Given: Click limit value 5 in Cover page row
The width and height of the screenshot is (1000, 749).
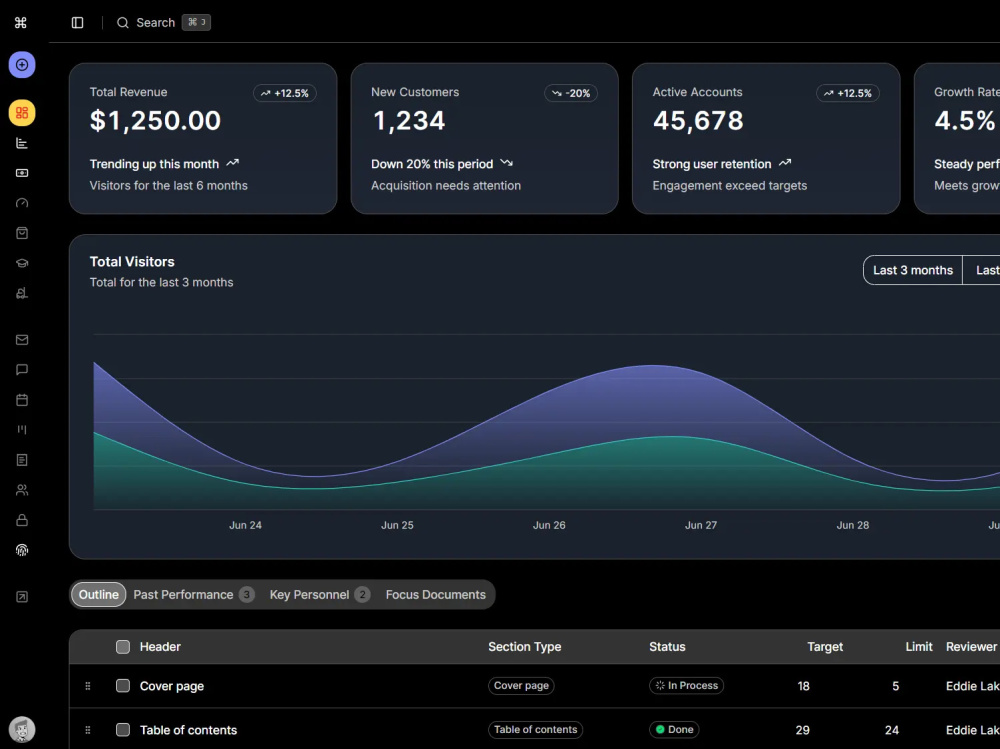Looking at the screenshot, I should tap(895, 686).
